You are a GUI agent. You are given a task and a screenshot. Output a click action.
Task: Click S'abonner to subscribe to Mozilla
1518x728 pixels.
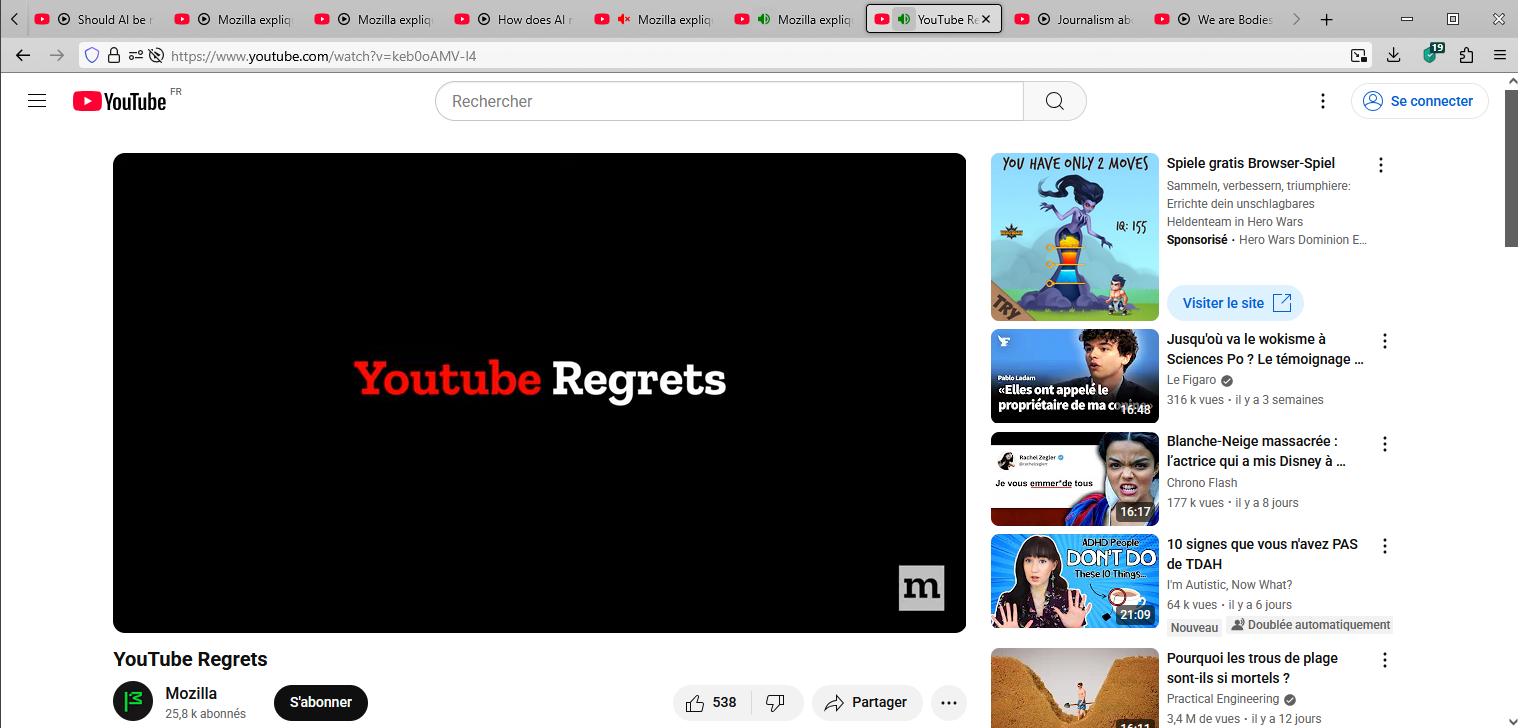point(321,703)
